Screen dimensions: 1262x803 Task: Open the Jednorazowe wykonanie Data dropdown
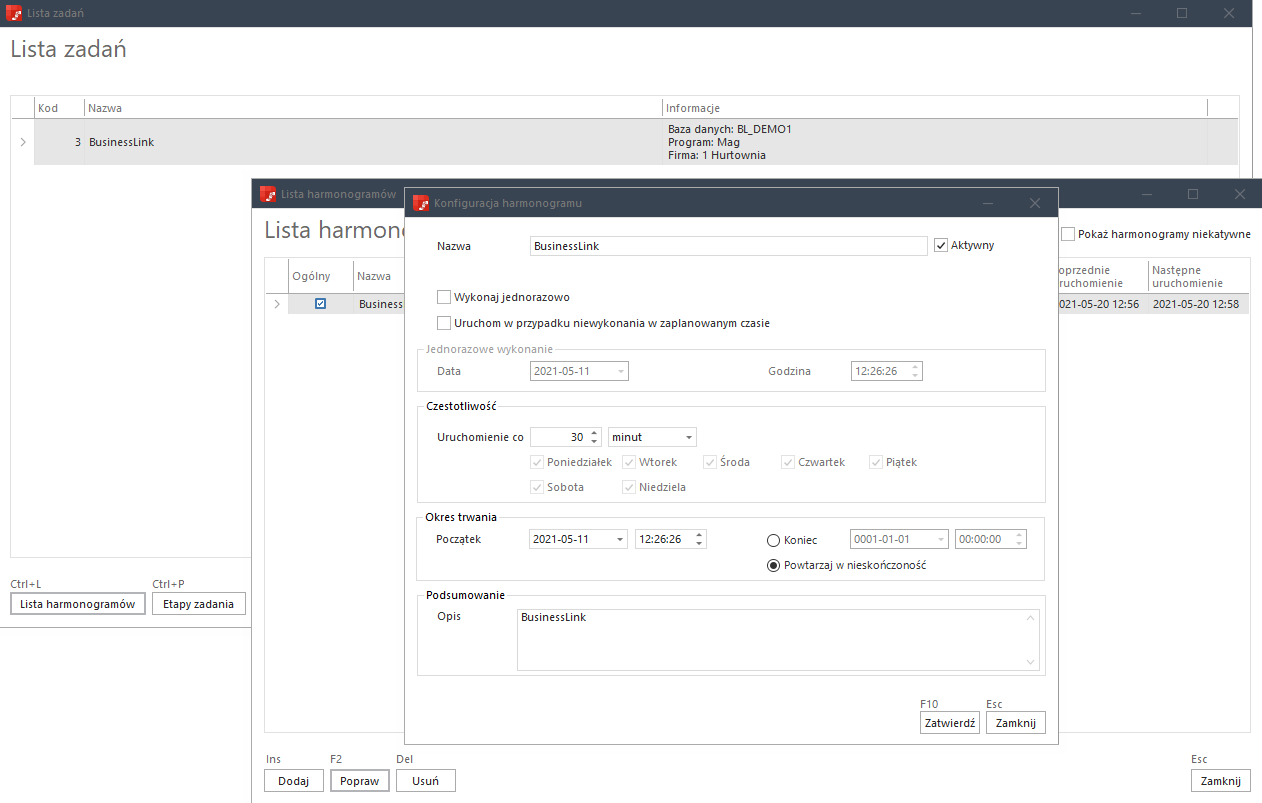coord(621,371)
